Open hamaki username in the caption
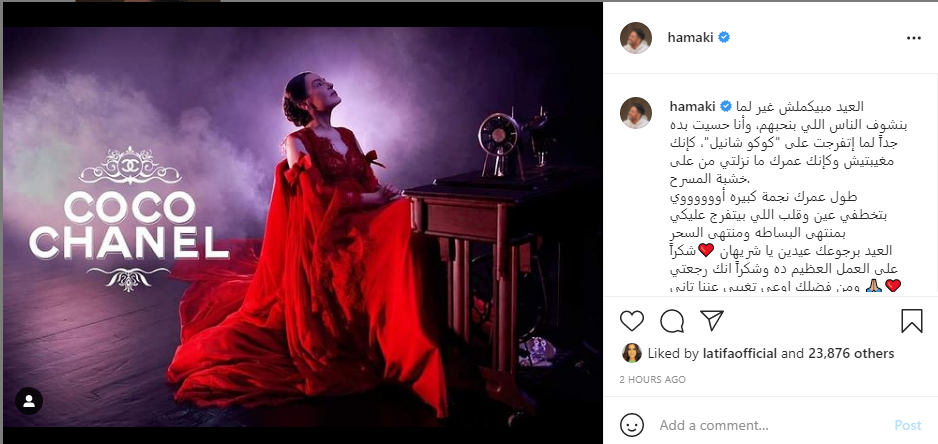Screen dimensions: 938x444 tap(693, 107)
